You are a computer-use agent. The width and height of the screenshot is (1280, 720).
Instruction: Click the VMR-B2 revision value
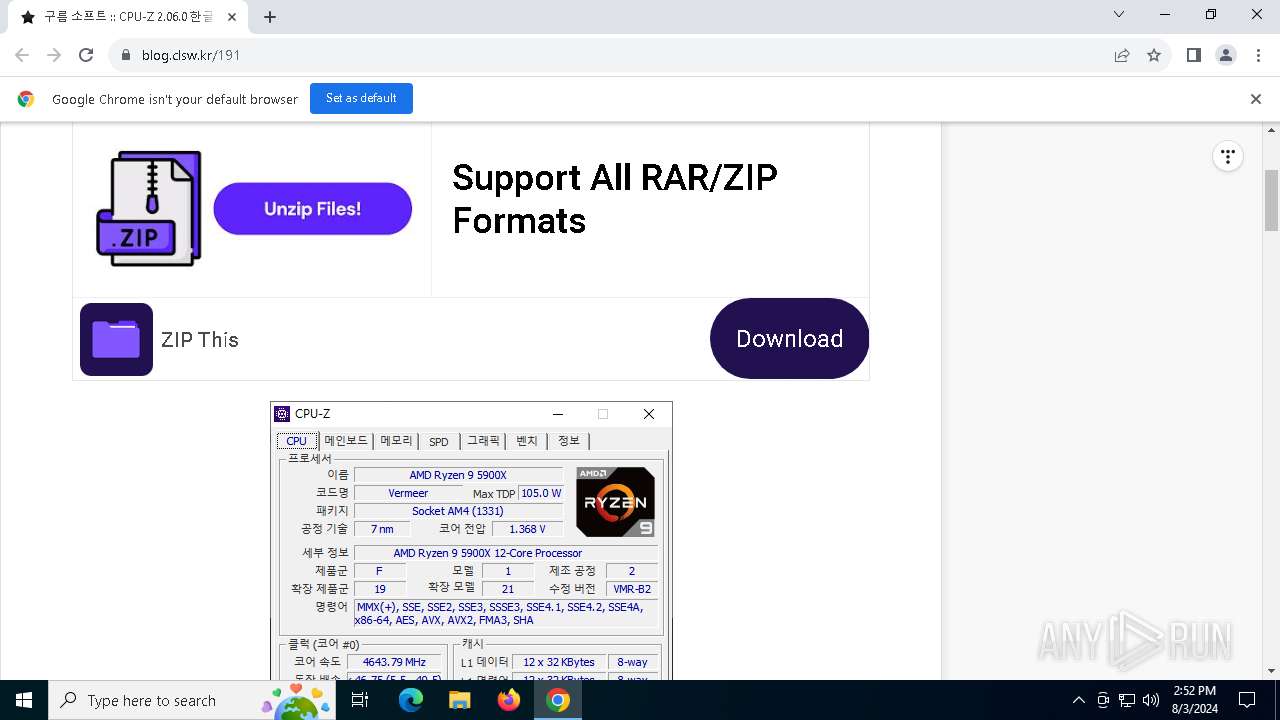coord(632,589)
